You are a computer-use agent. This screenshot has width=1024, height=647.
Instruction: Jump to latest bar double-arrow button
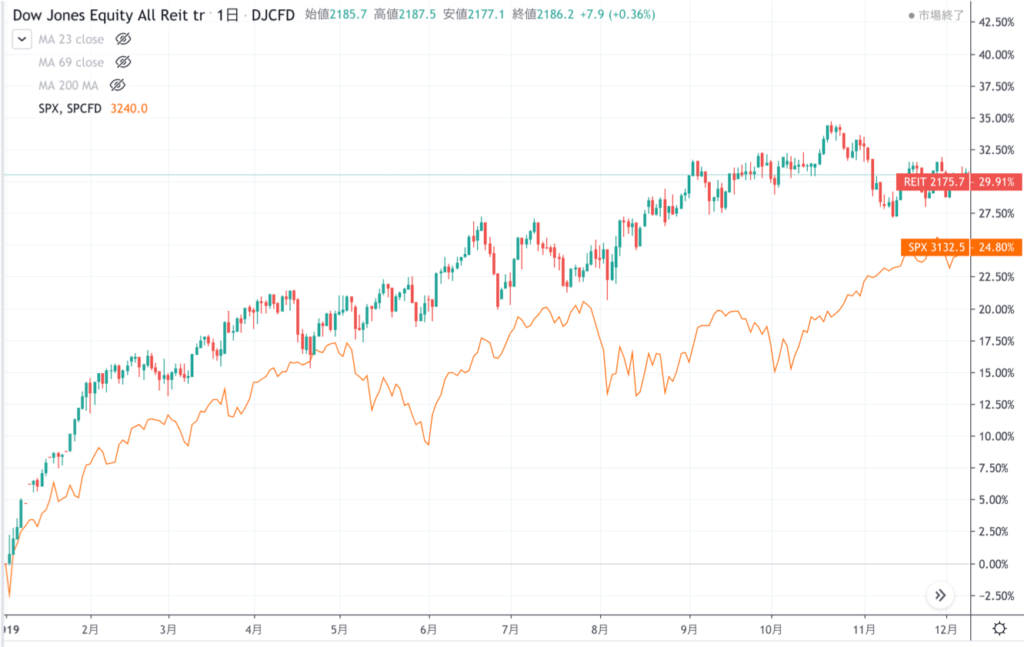pos(940,595)
